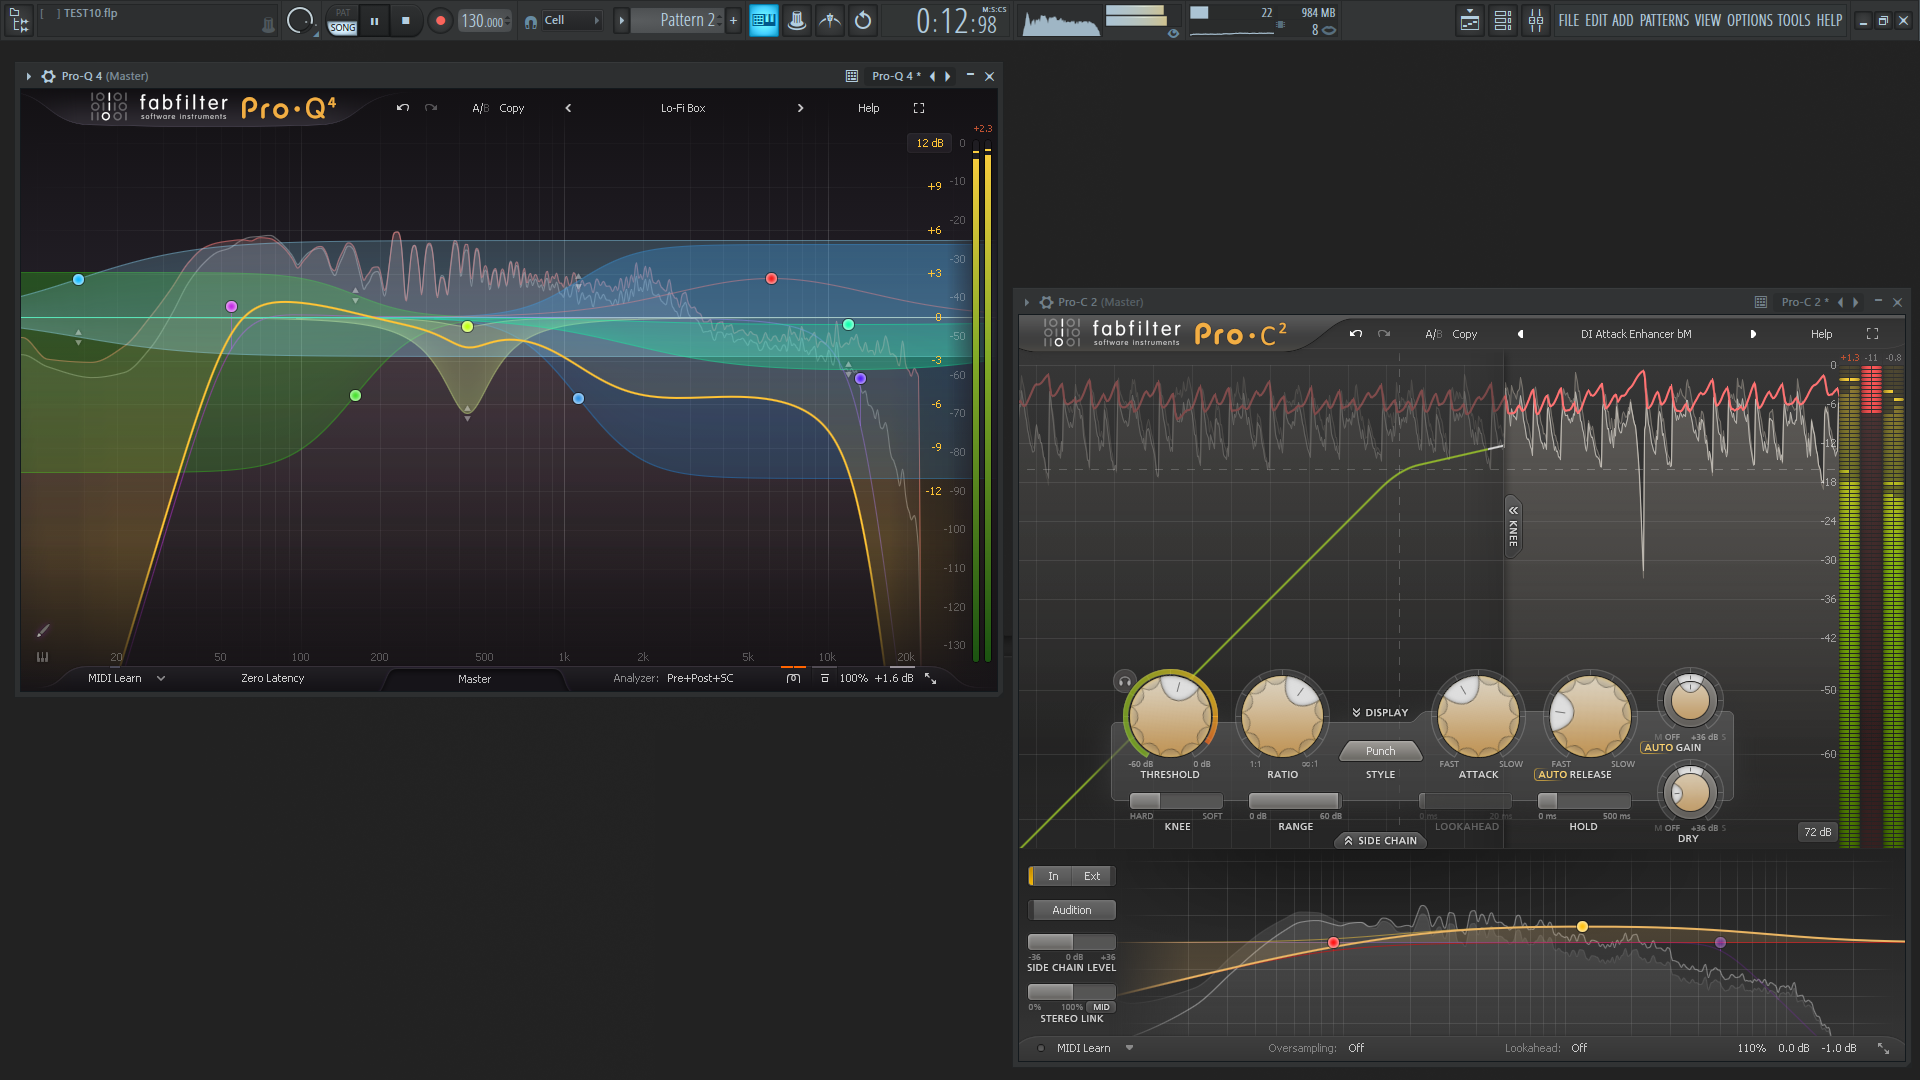Switch to PAT mode
1920x1080 pixels.
343,13
